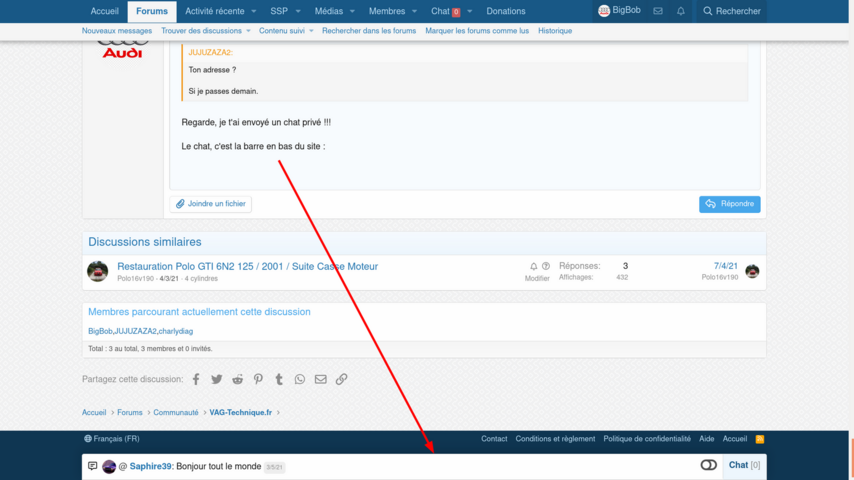Click the Répondre button
This screenshot has height=480, width=854.
coord(729,204)
